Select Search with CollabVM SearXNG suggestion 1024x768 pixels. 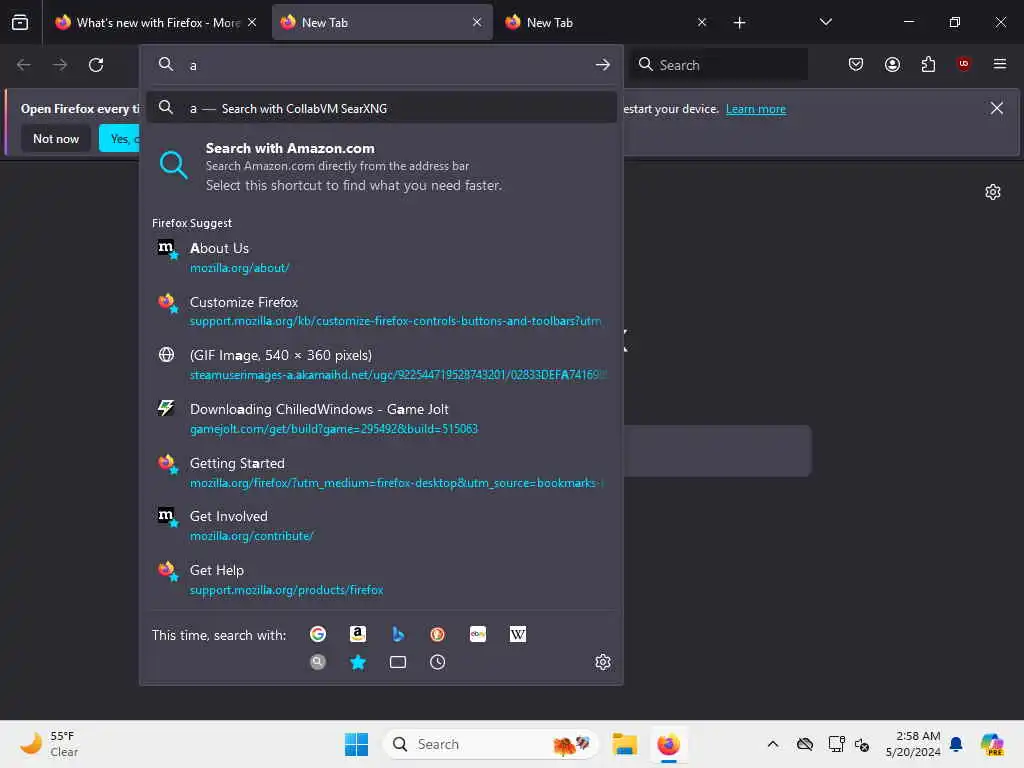381,108
